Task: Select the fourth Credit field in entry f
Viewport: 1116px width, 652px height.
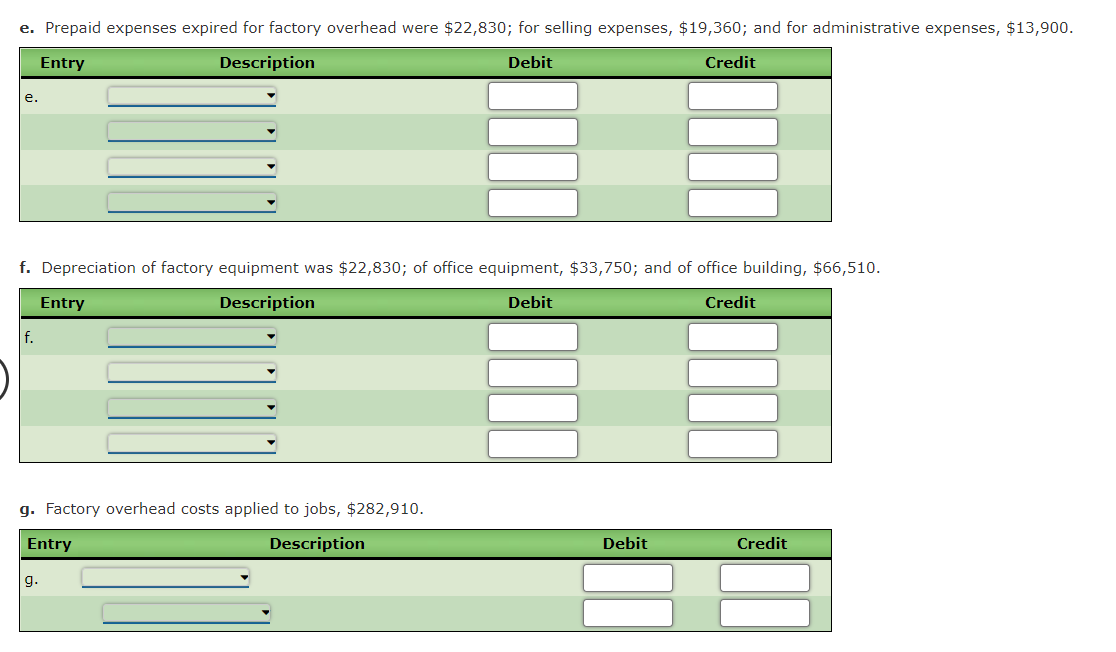Action: [x=732, y=443]
